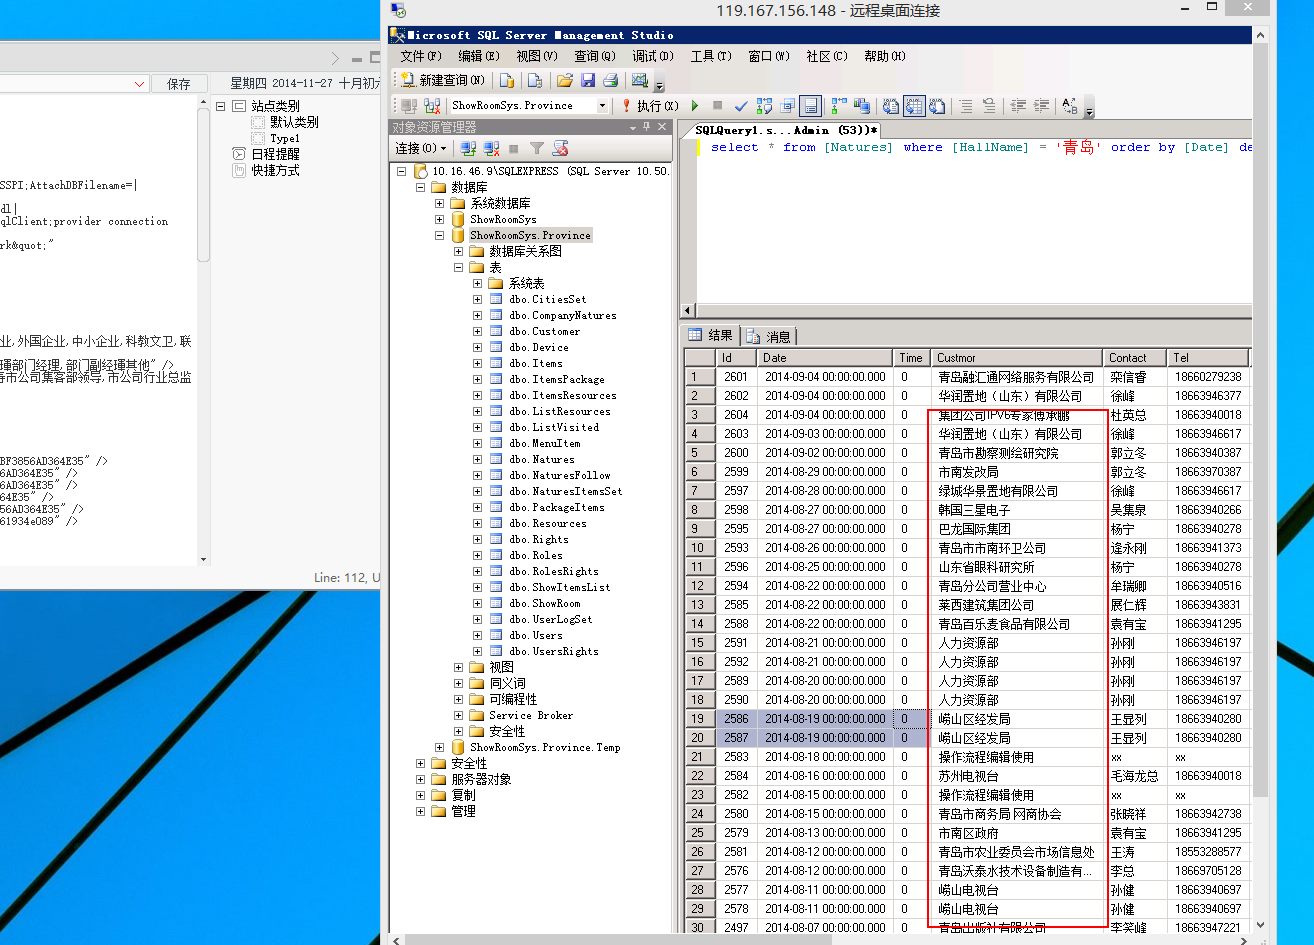Click the Save (保存) button in left window
1314x945 pixels.
pos(179,84)
